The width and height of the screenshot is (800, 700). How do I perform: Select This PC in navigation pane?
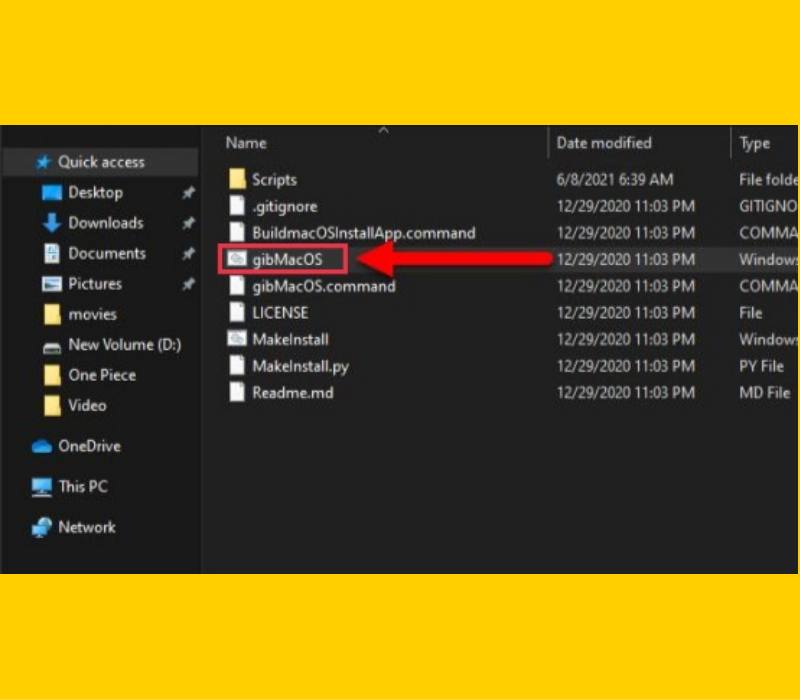pyautogui.click(x=83, y=487)
